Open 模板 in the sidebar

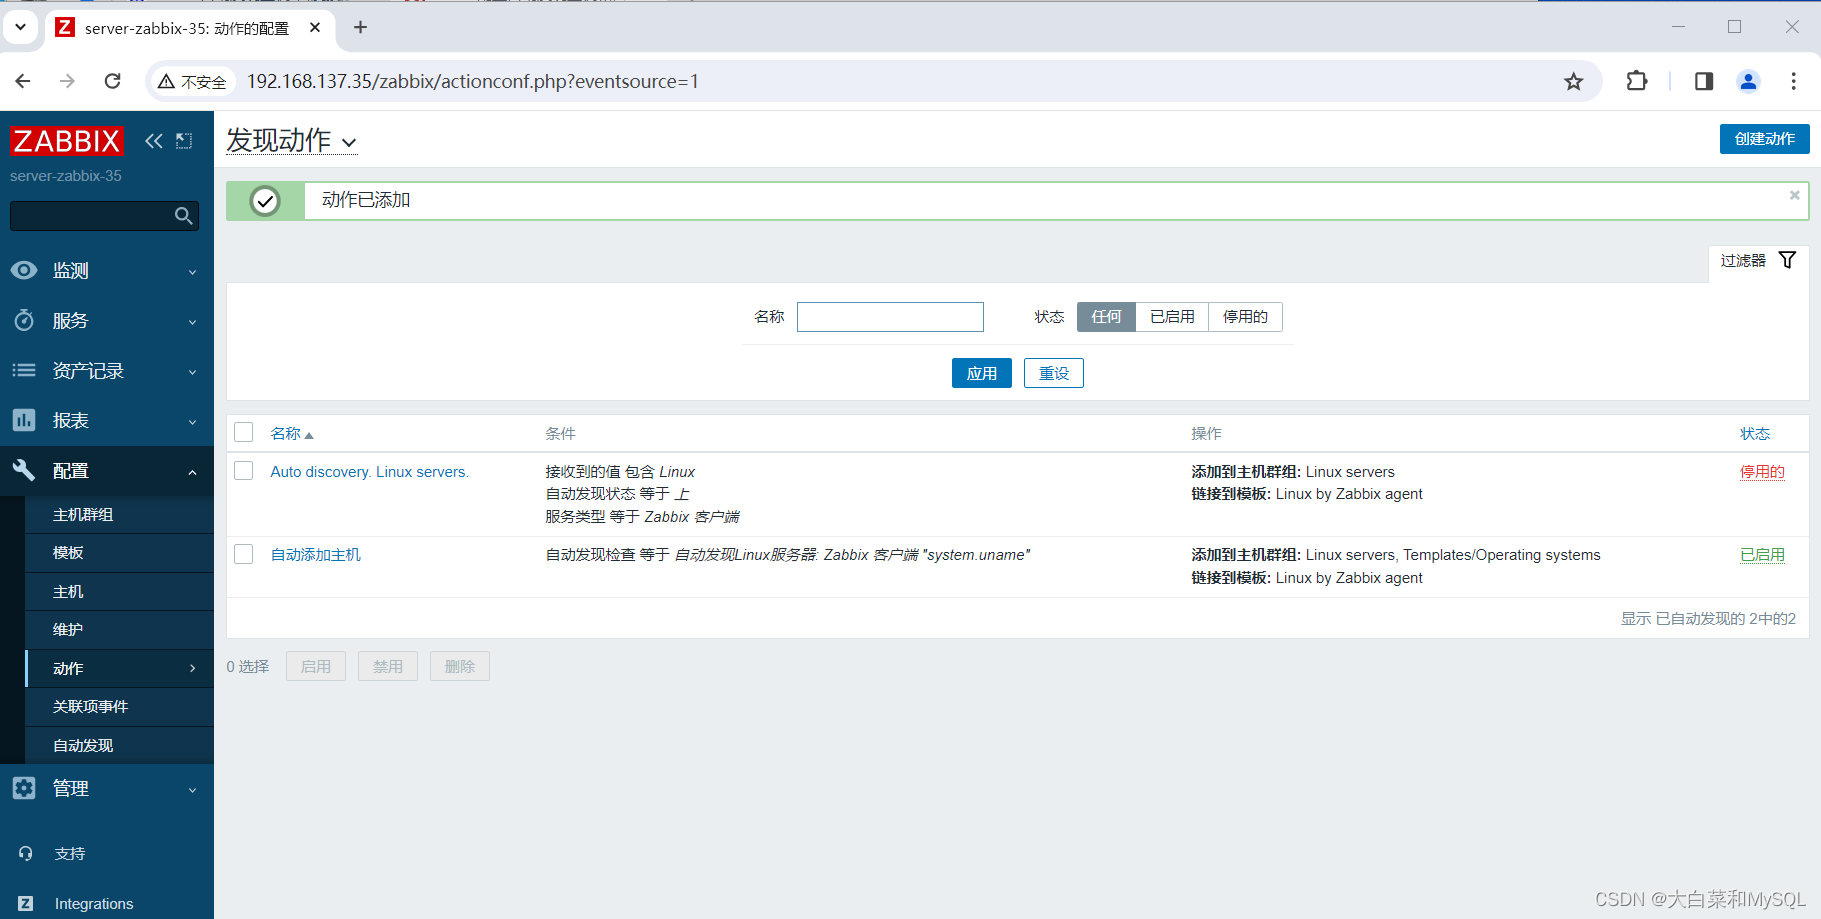[x=119, y=553]
